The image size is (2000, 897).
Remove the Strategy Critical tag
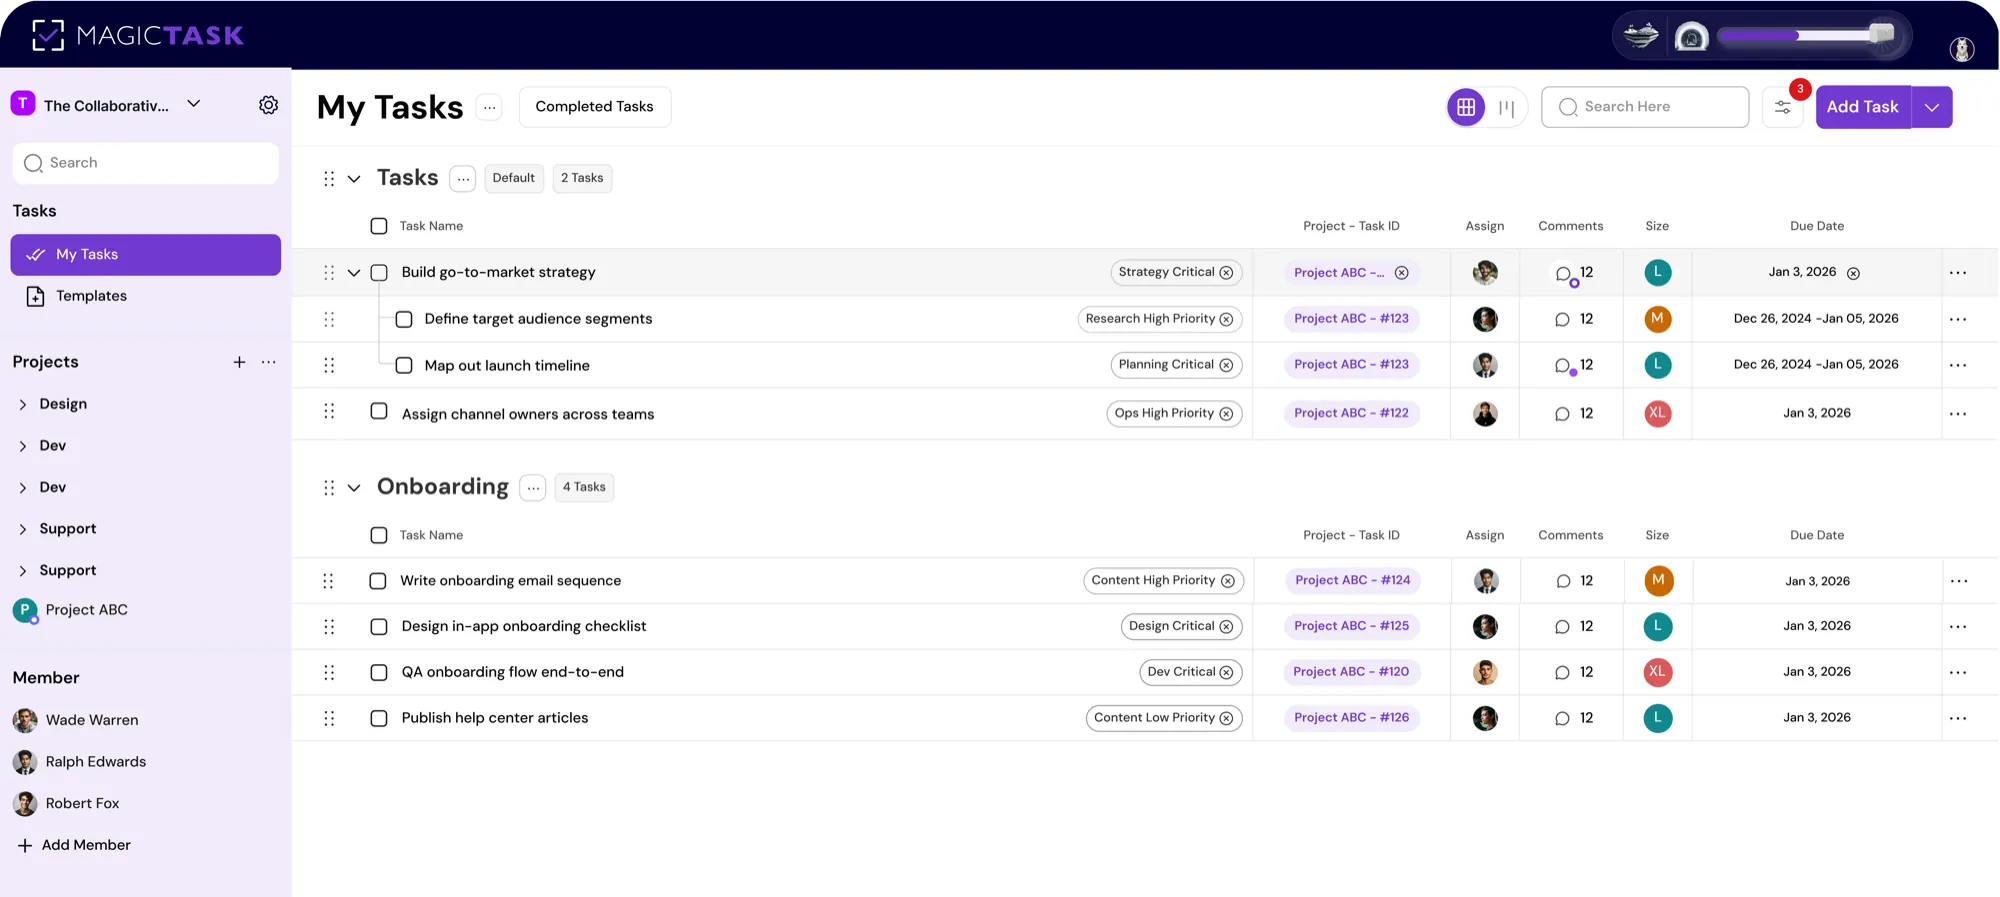coord(1226,273)
